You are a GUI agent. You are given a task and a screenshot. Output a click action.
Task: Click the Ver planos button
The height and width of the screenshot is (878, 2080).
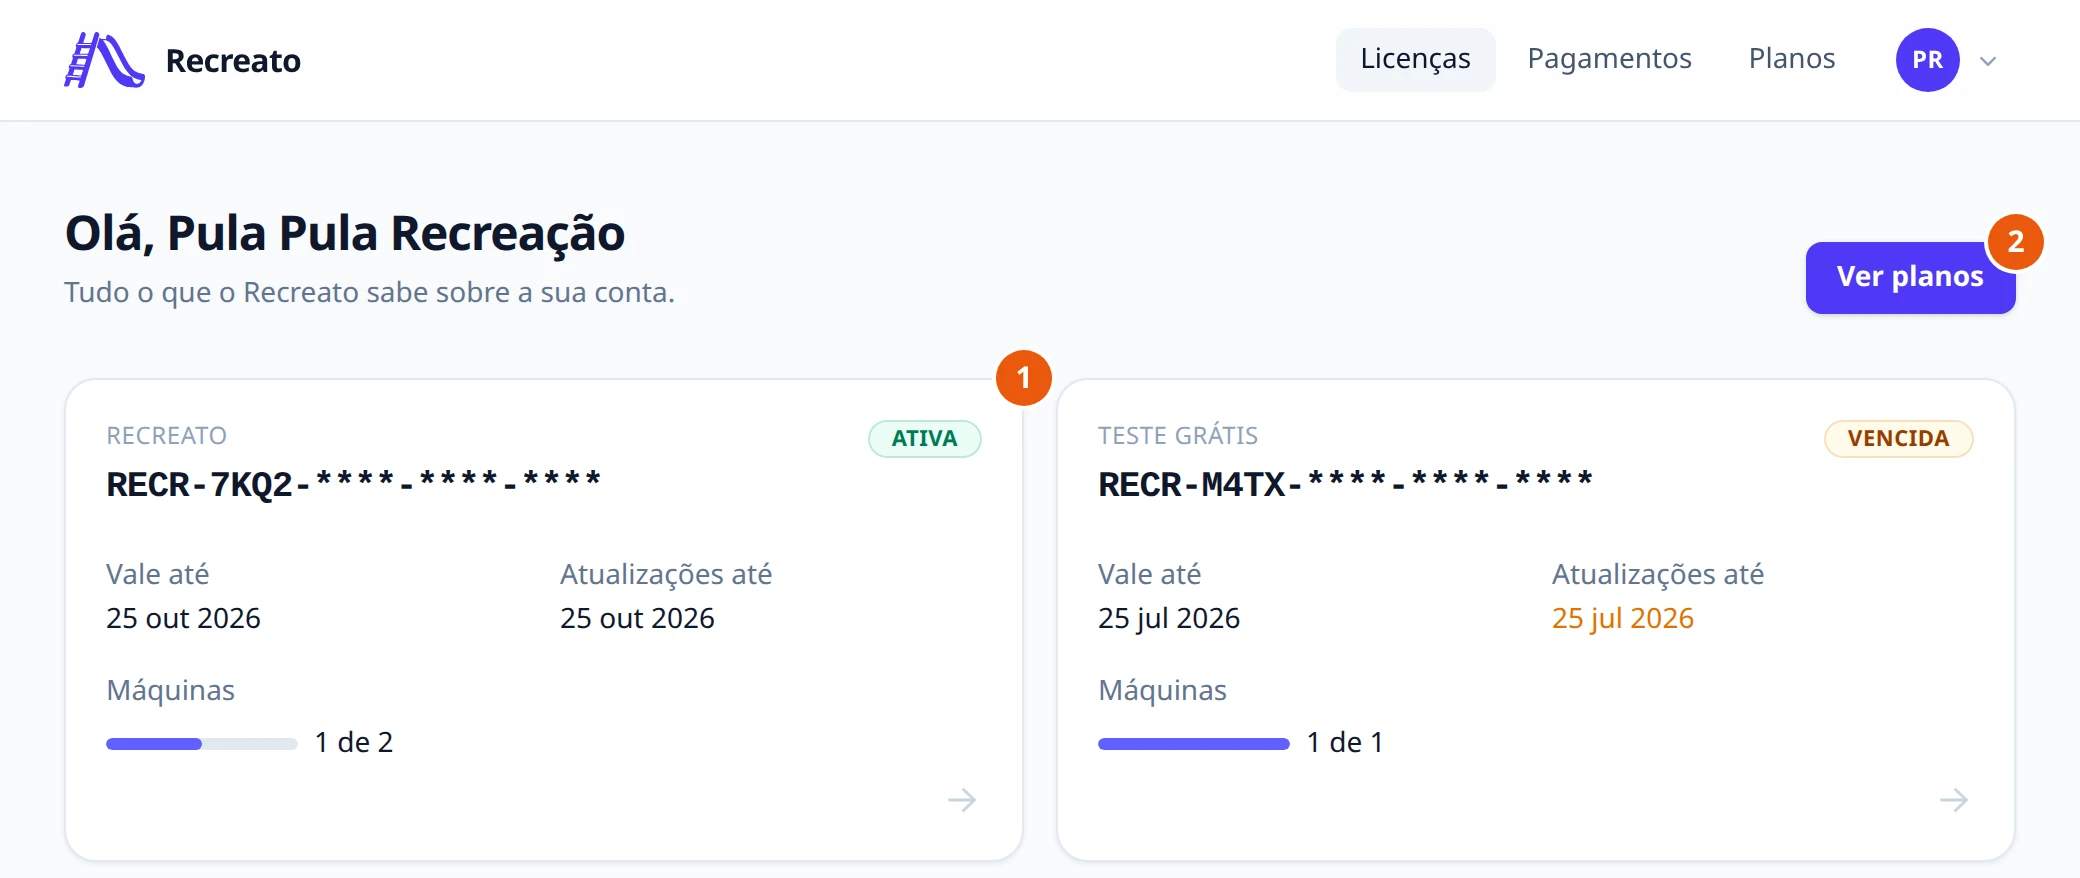point(1910,277)
